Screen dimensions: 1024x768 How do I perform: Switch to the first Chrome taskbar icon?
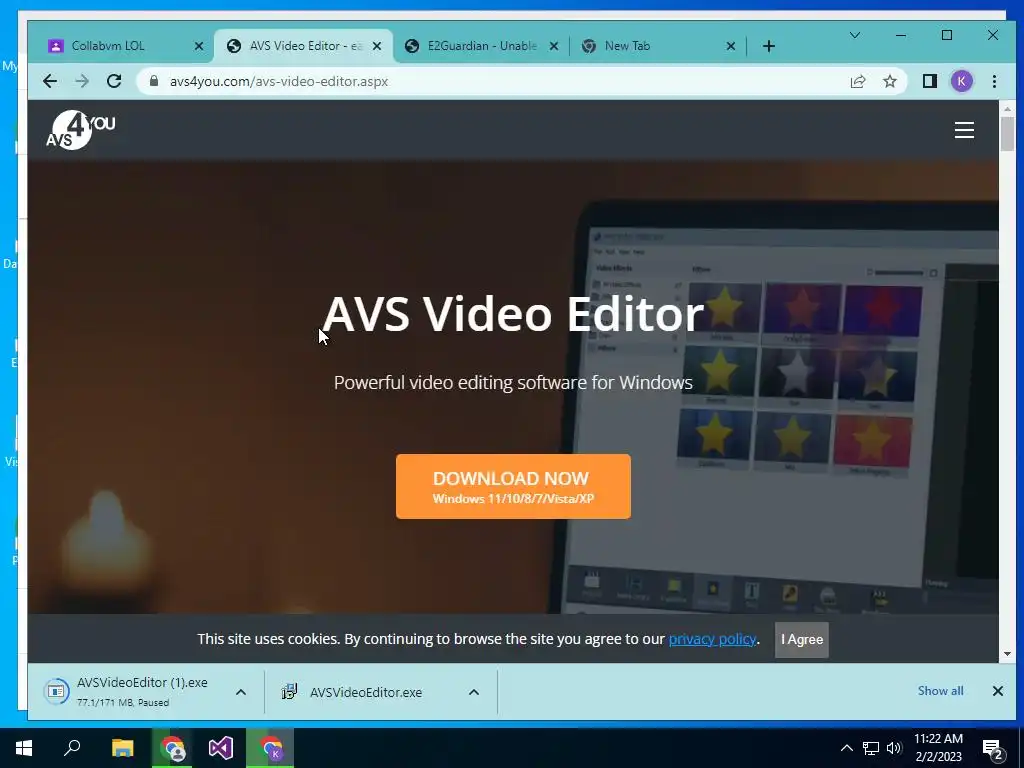[172, 748]
